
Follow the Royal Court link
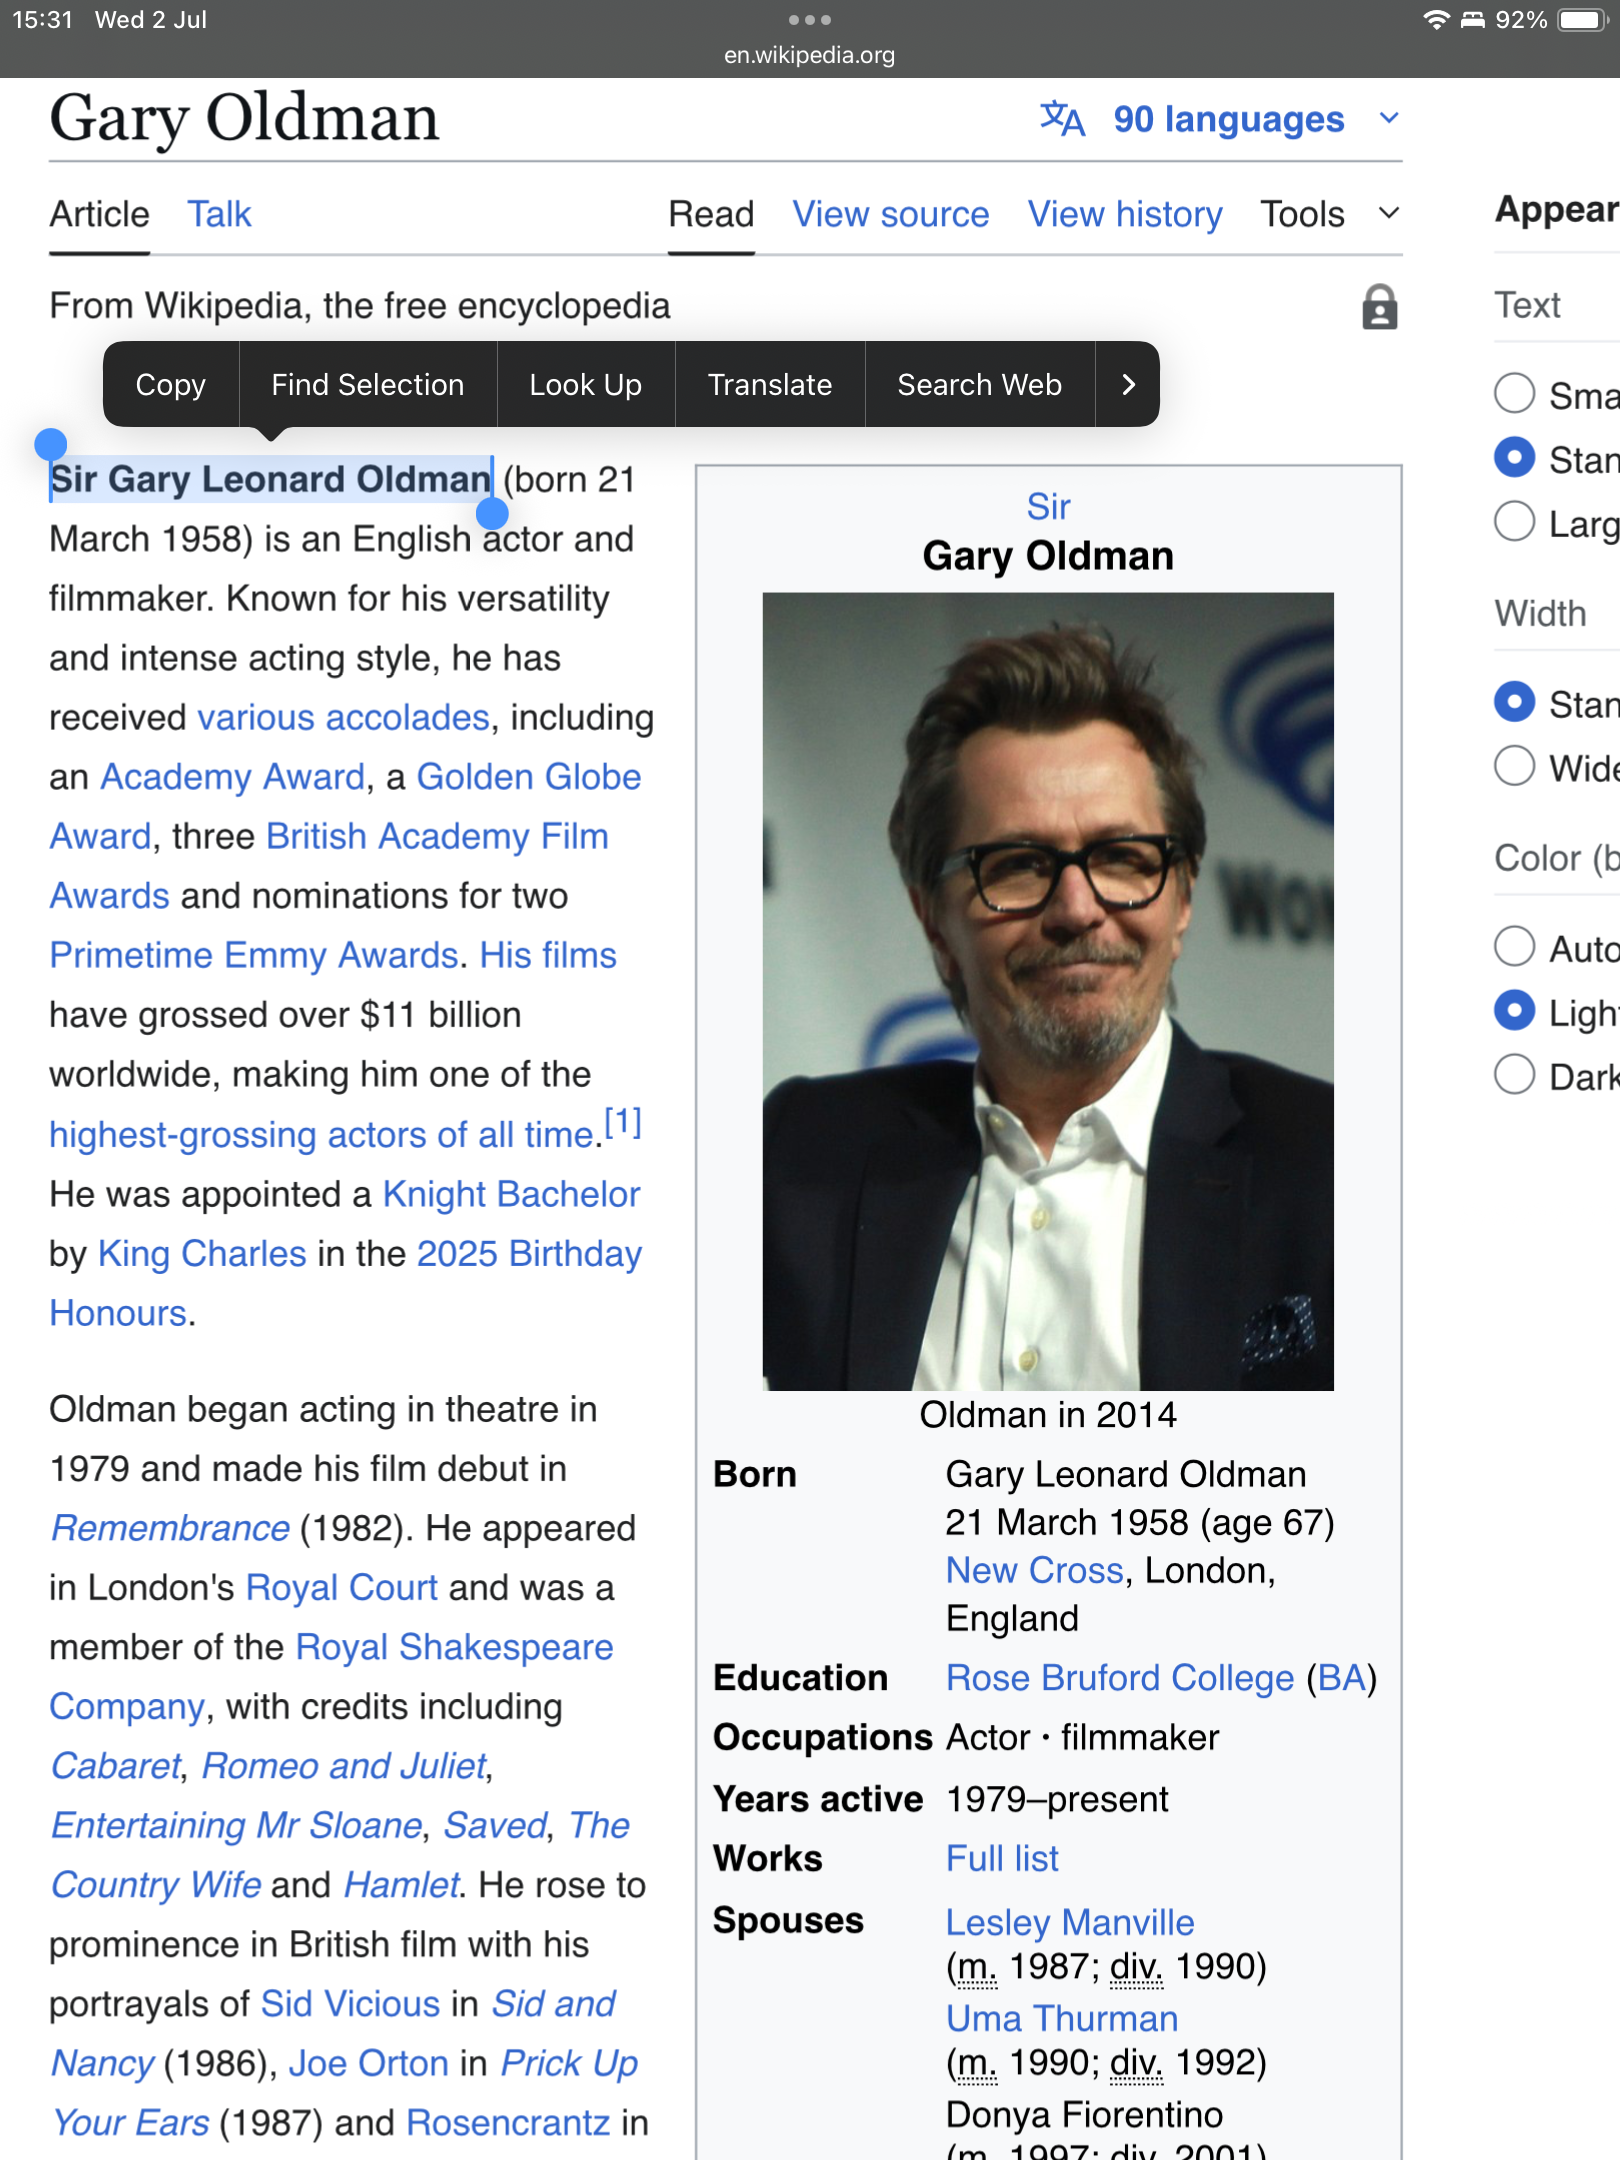coord(341,1588)
